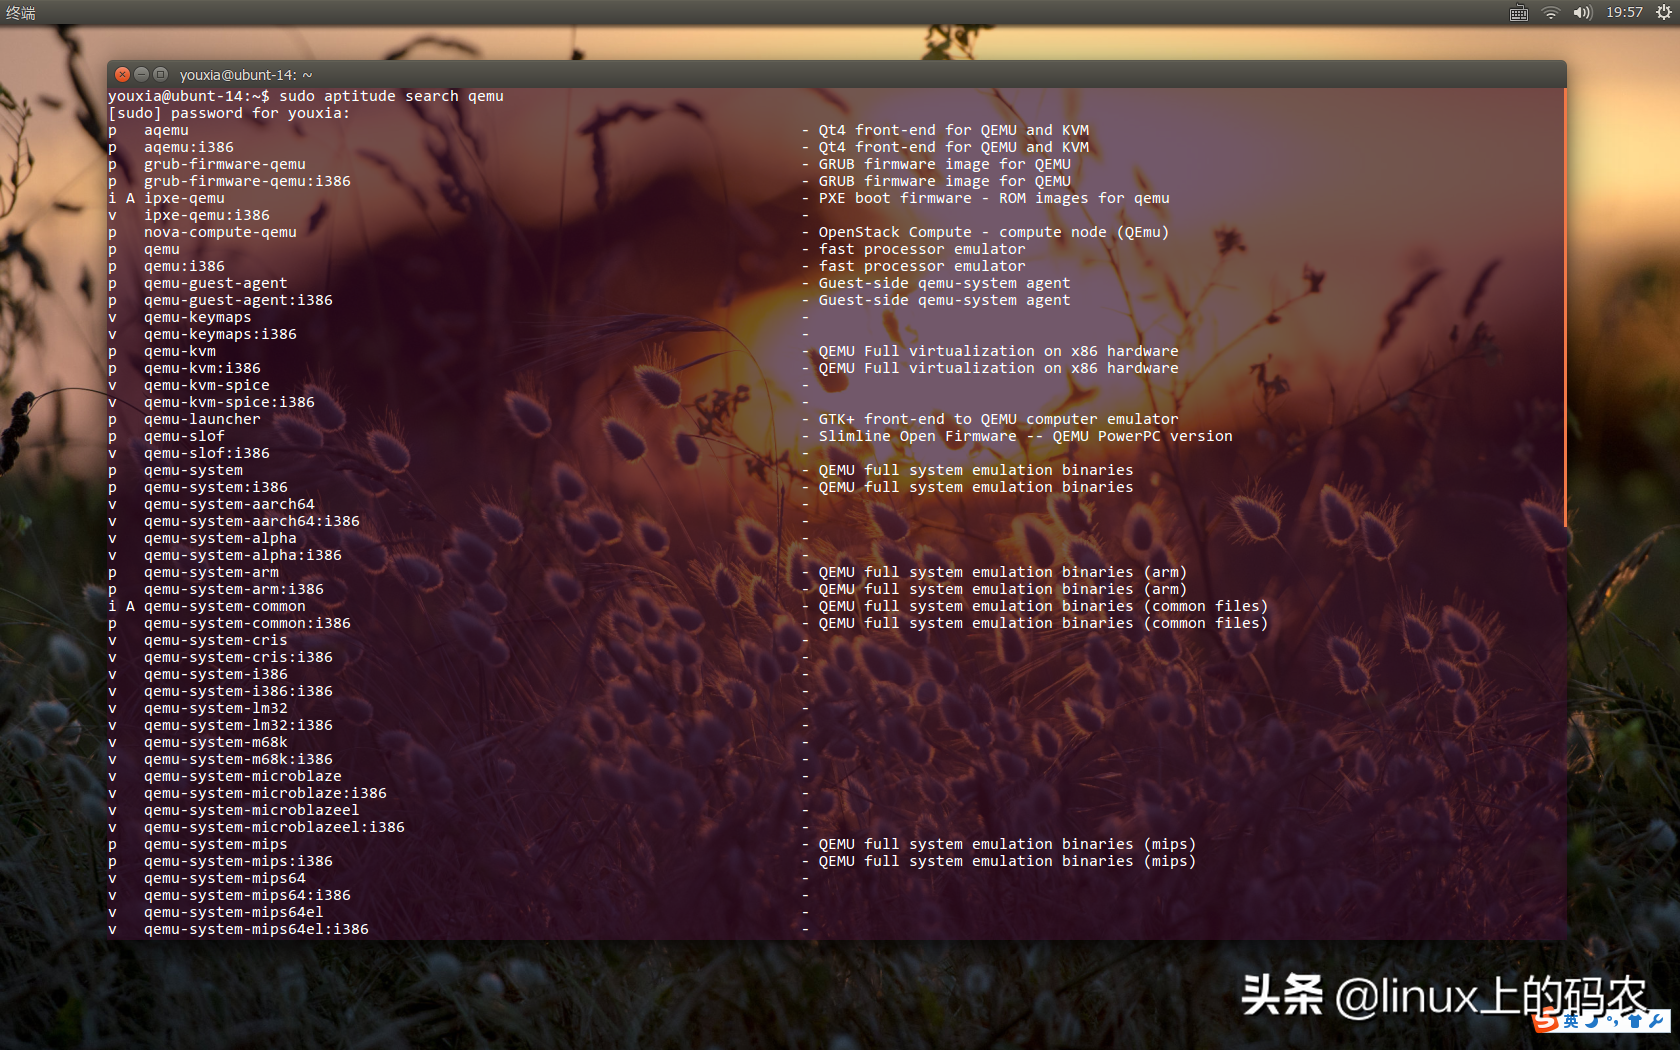Click the package name qemu-system-microblazeel:i386
The height and width of the screenshot is (1050, 1680).
(x=274, y=827)
